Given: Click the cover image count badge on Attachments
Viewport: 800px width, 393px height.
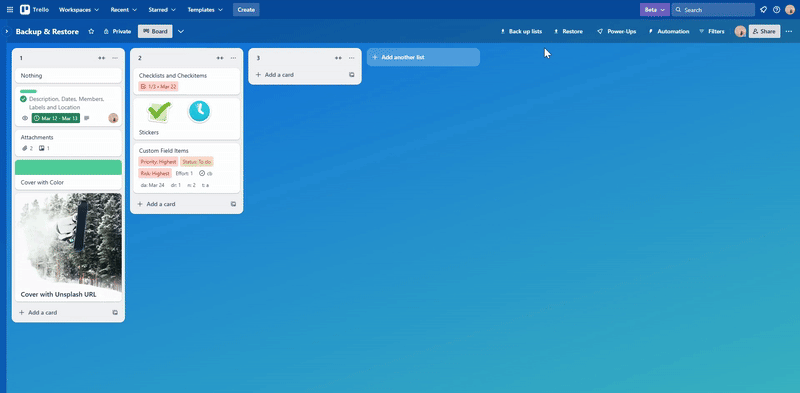Looking at the screenshot, I should (x=44, y=149).
